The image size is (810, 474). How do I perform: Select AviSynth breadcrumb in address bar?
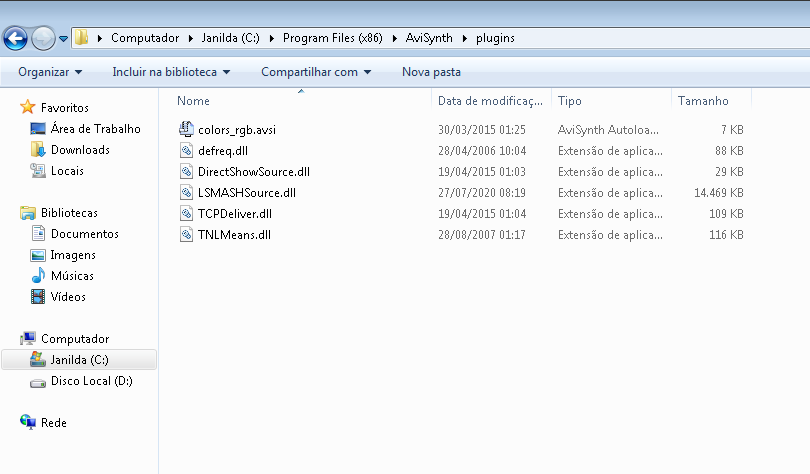coord(429,38)
